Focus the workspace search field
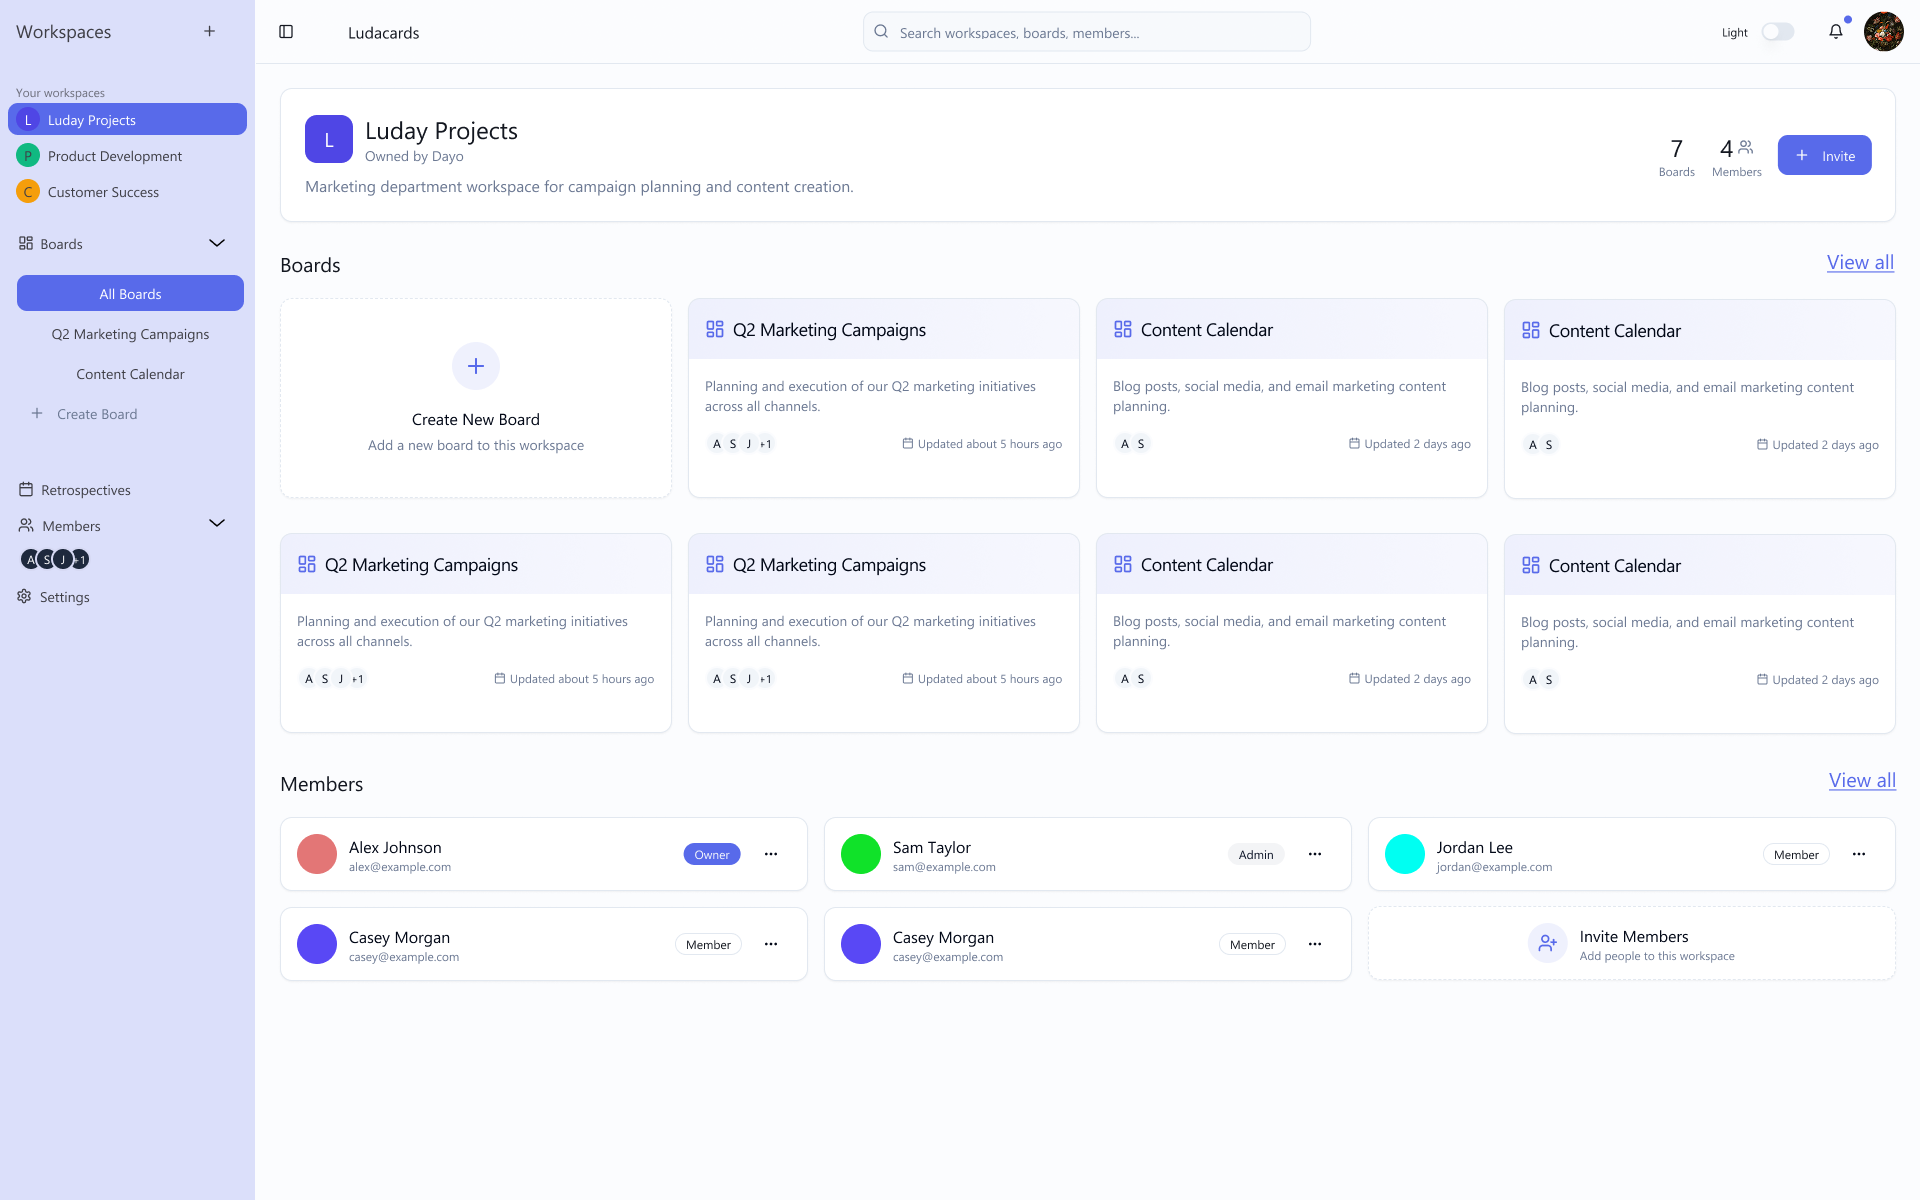 tap(1086, 32)
